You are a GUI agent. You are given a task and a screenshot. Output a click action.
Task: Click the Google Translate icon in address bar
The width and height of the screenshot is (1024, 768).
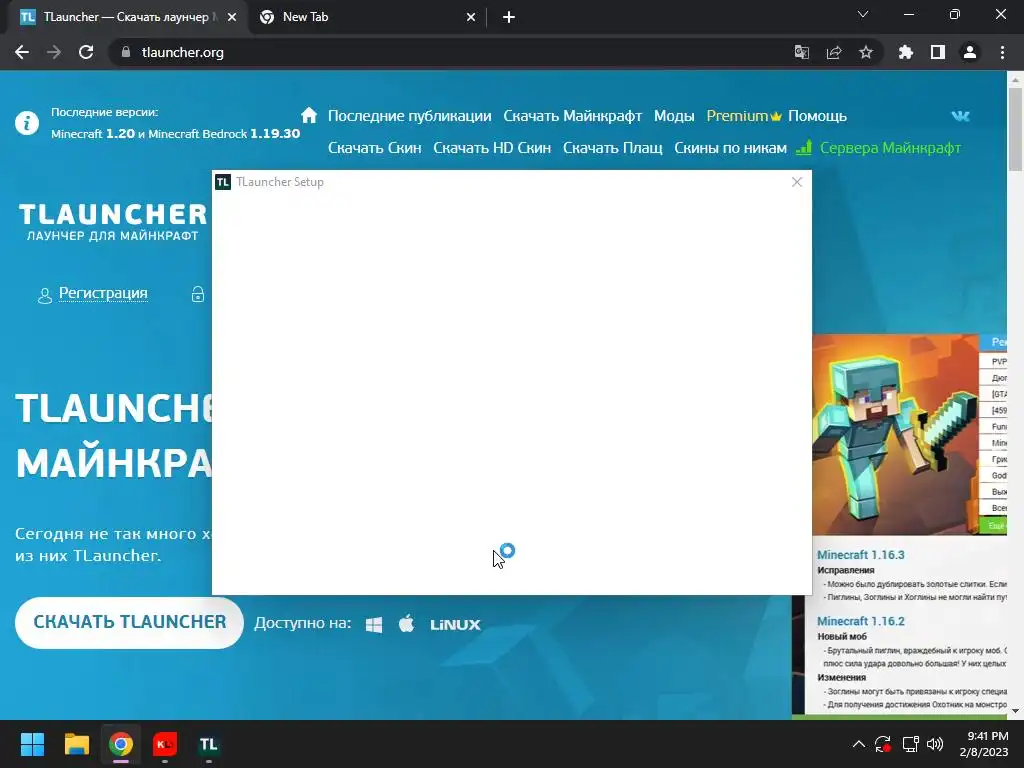[801, 52]
